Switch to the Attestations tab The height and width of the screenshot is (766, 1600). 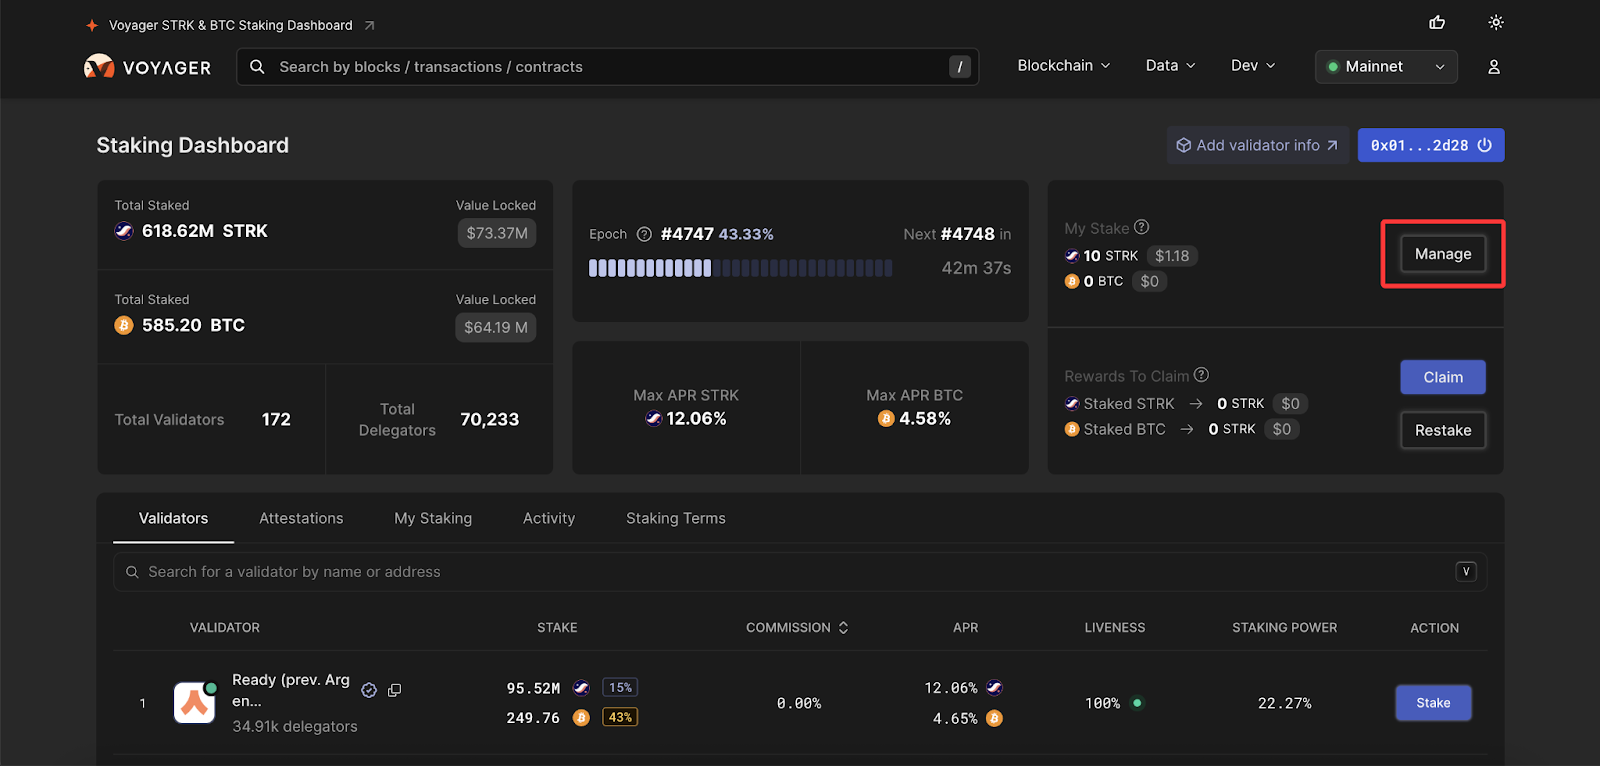(301, 518)
